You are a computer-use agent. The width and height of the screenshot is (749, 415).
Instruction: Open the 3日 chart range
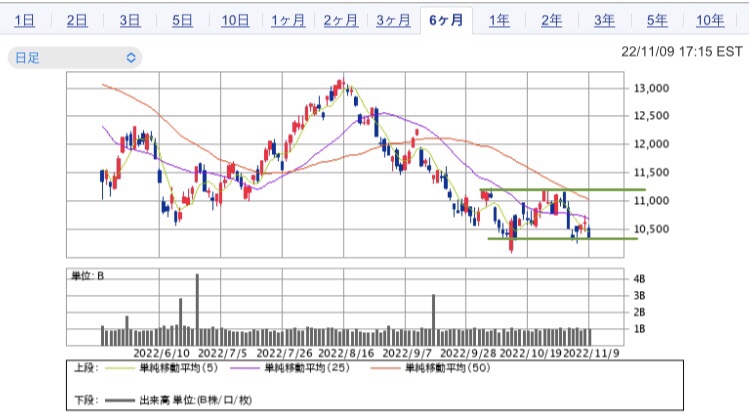point(129,21)
